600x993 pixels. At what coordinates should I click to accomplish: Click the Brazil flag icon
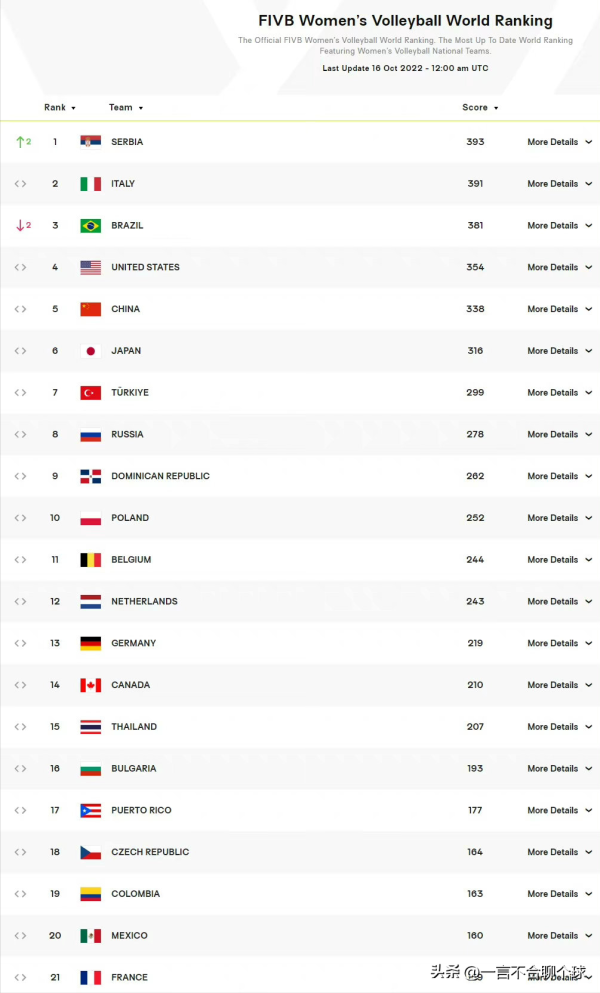[91, 226]
